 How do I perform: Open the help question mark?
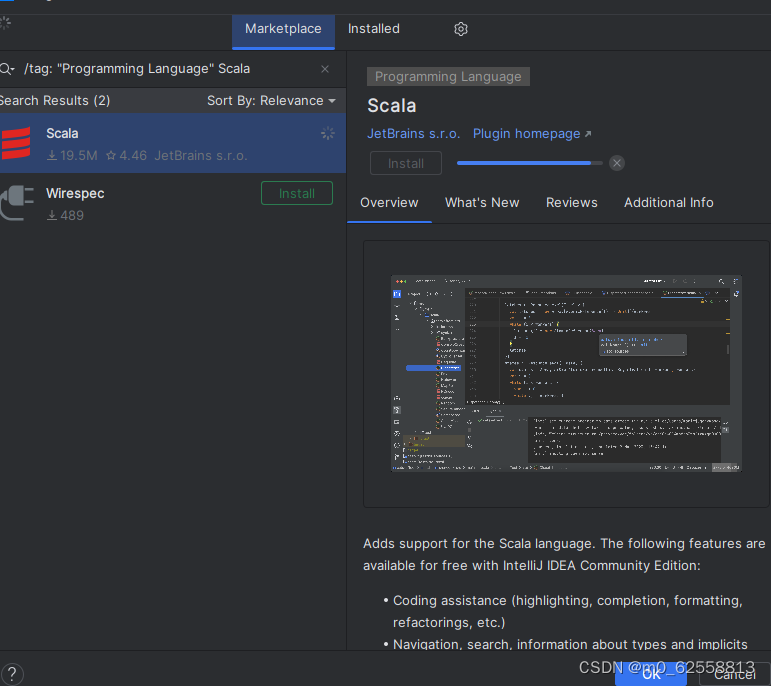click(12, 674)
